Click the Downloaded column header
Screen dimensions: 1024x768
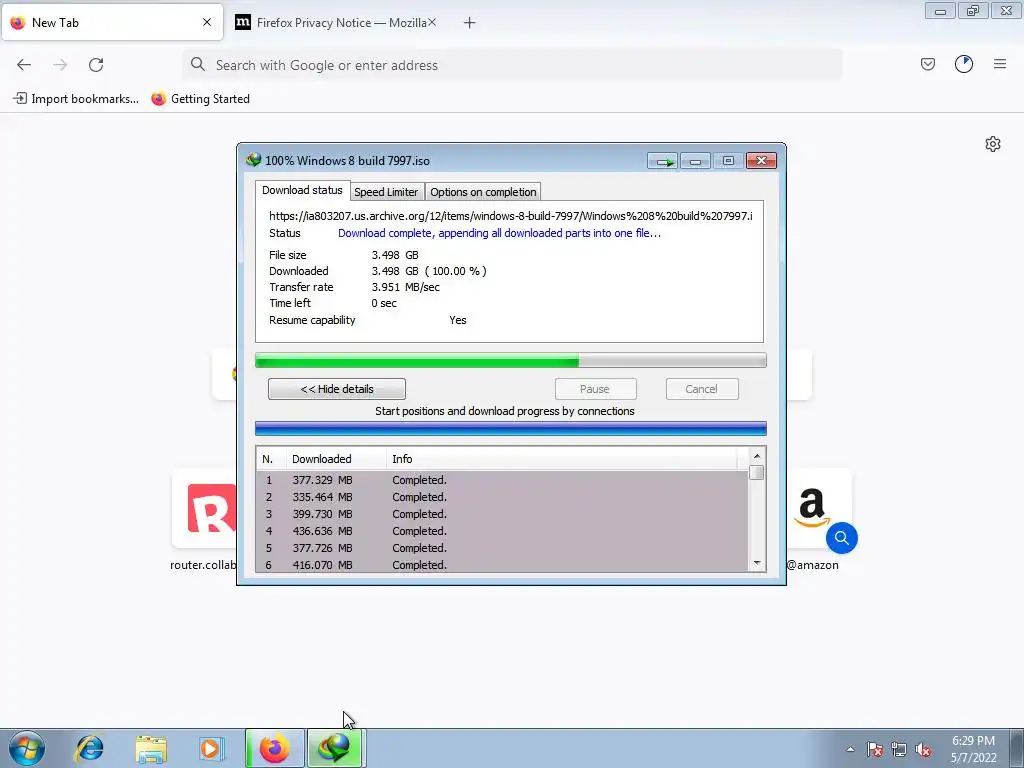(335, 459)
